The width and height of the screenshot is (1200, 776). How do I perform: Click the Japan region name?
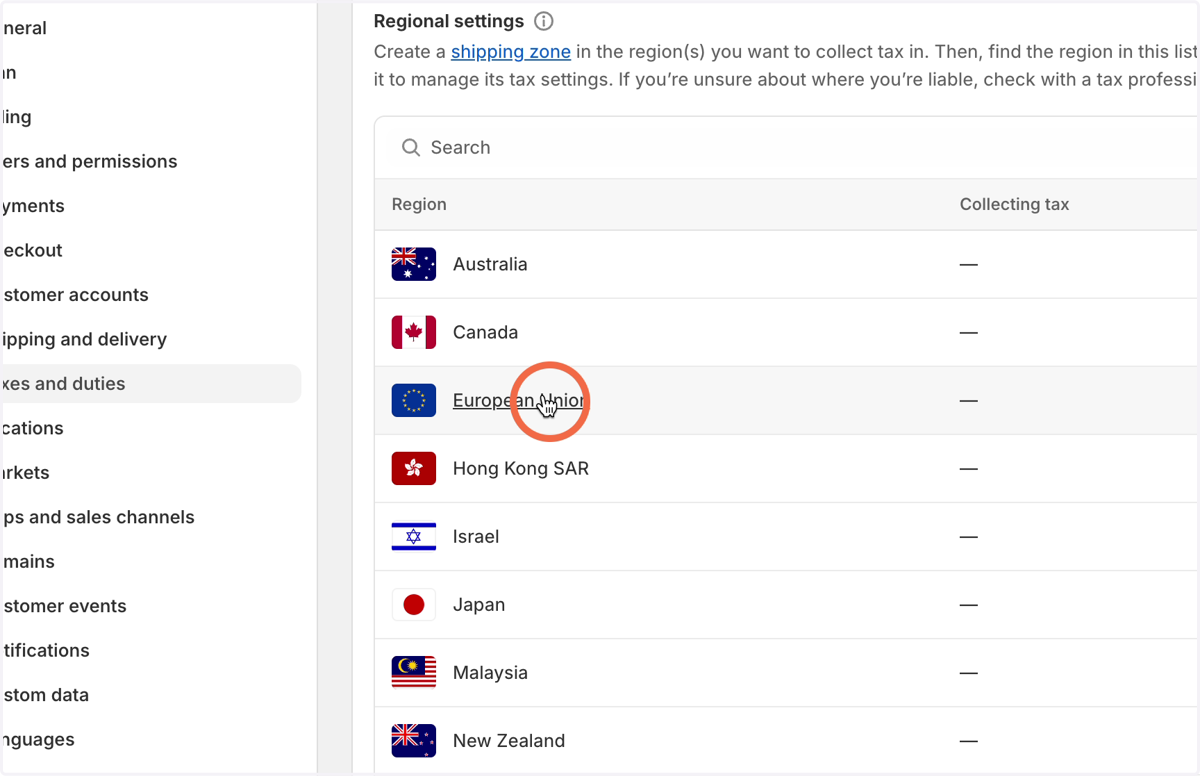(479, 604)
